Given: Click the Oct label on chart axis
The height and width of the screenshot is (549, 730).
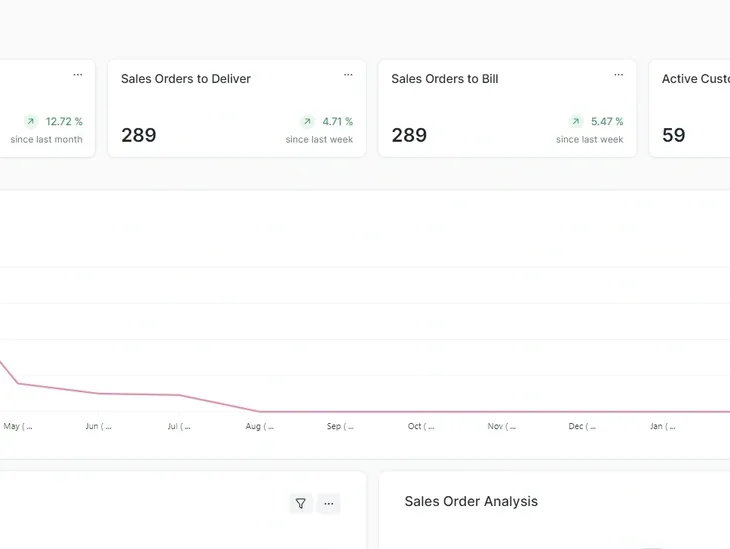Looking at the screenshot, I should coord(421,426).
